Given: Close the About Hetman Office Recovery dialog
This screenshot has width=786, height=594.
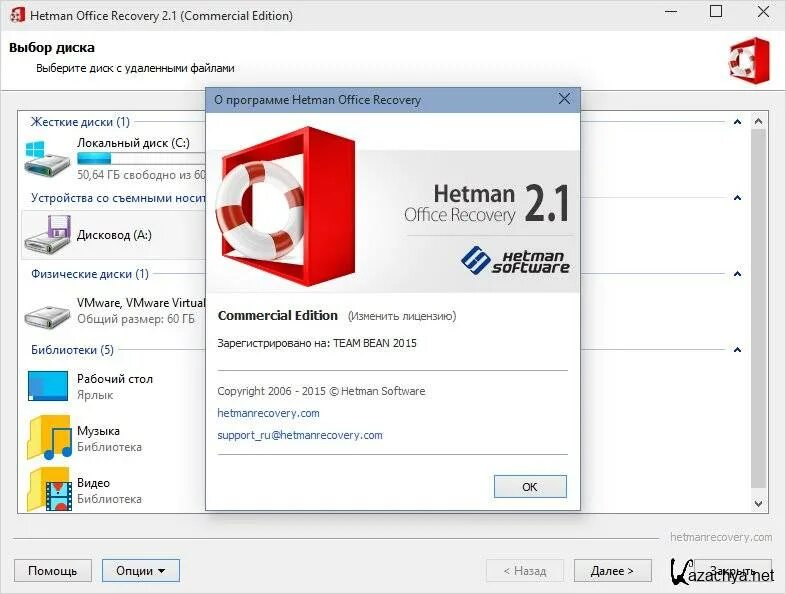Looking at the screenshot, I should 564,99.
